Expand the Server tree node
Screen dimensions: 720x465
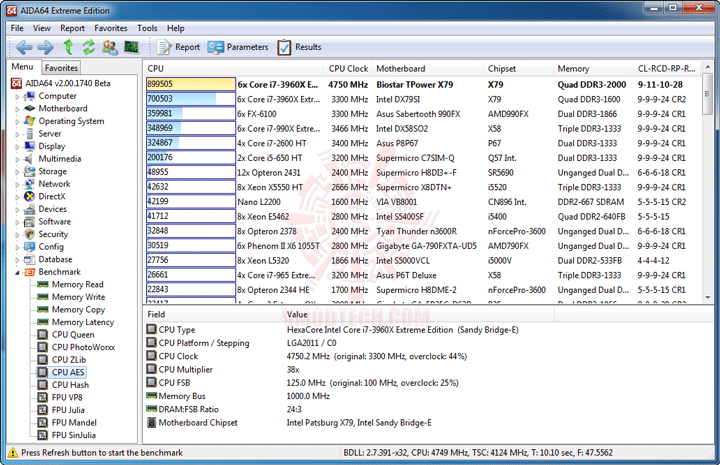click(17, 134)
